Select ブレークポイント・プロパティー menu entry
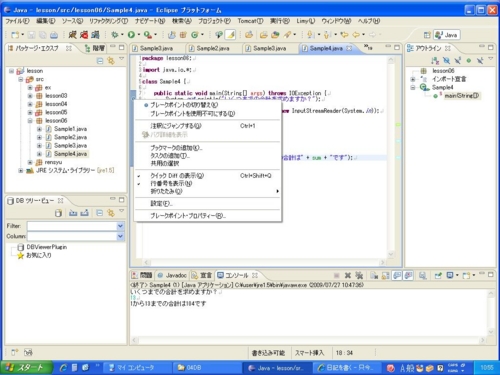500x375 pixels. point(207,216)
